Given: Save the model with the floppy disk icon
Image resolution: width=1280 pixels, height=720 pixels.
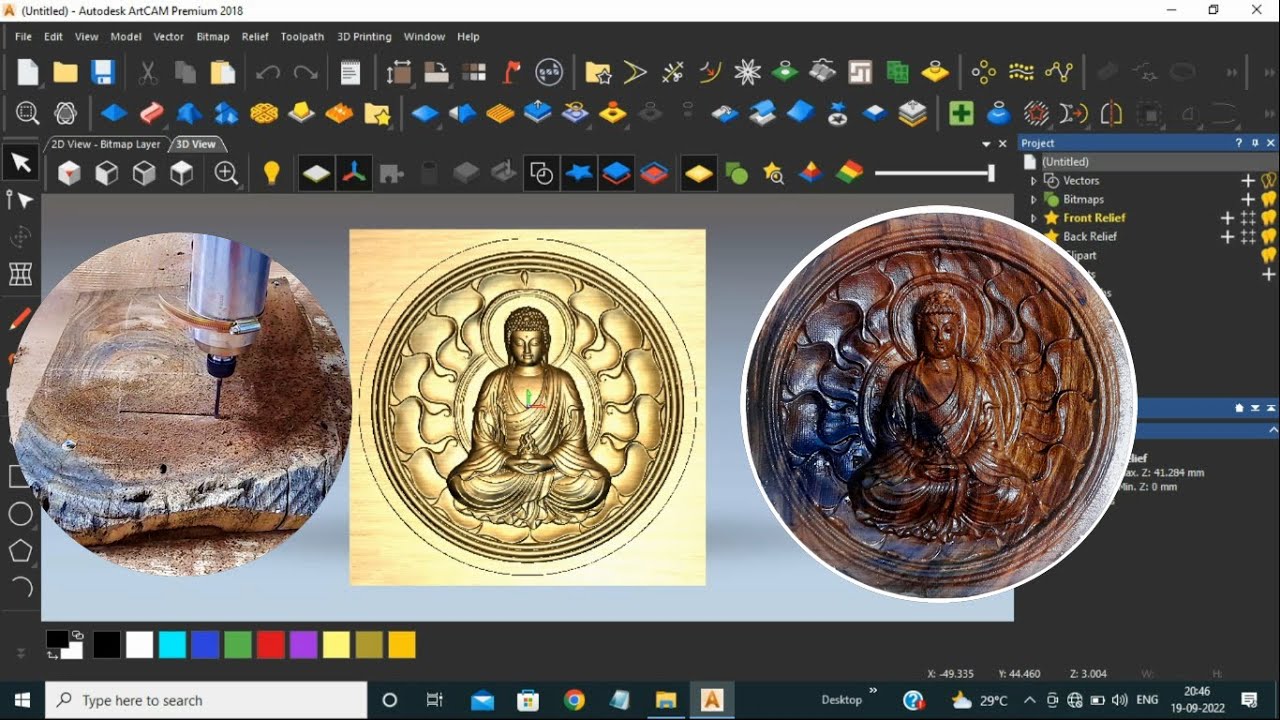Looking at the screenshot, I should 103,72.
